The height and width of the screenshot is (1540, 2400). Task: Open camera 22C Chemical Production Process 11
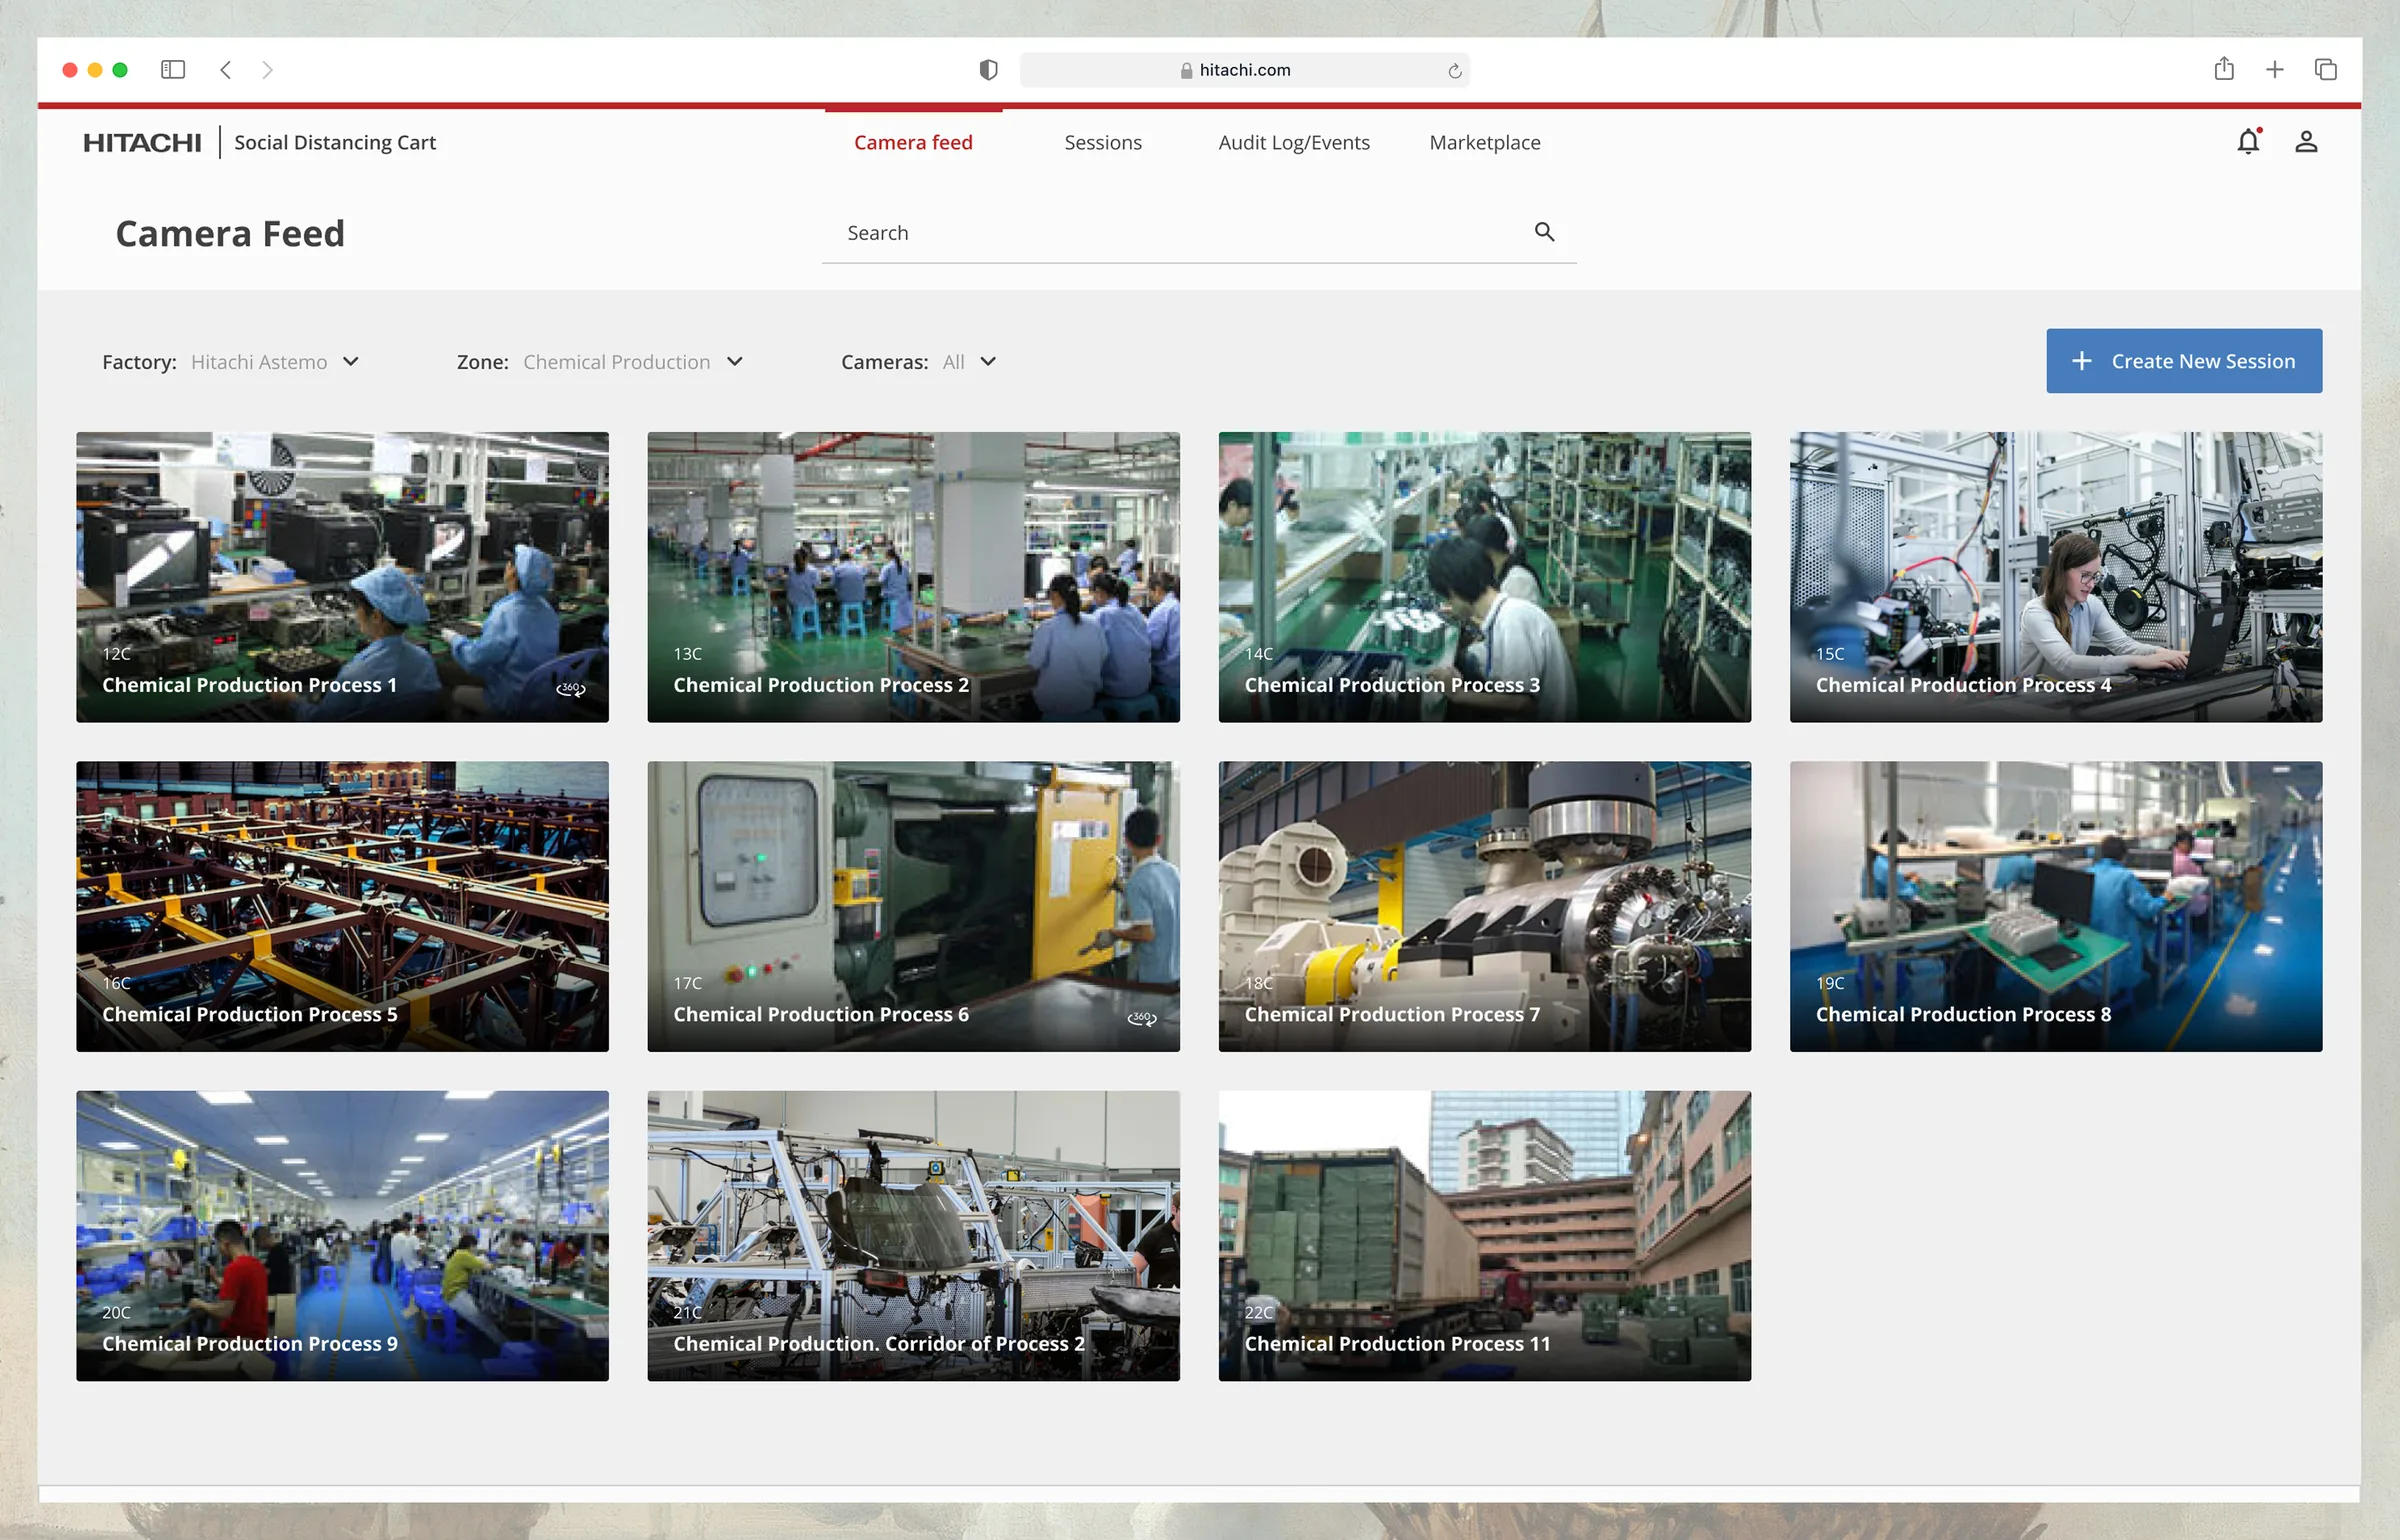click(x=1484, y=1236)
